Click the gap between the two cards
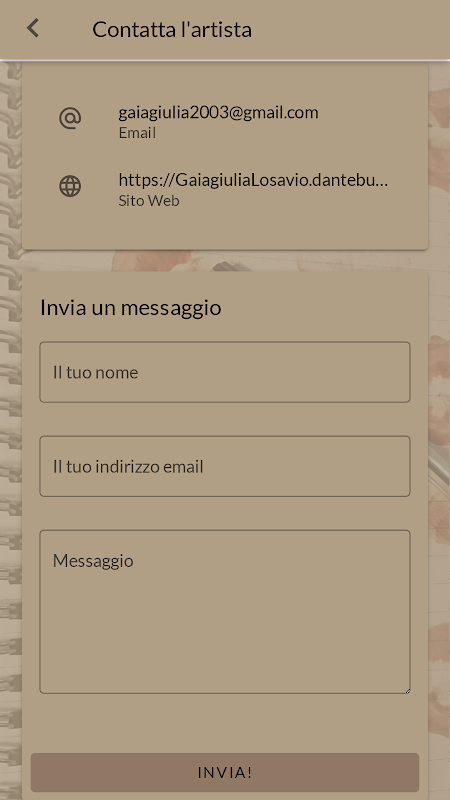The image size is (450, 800). (225, 260)
